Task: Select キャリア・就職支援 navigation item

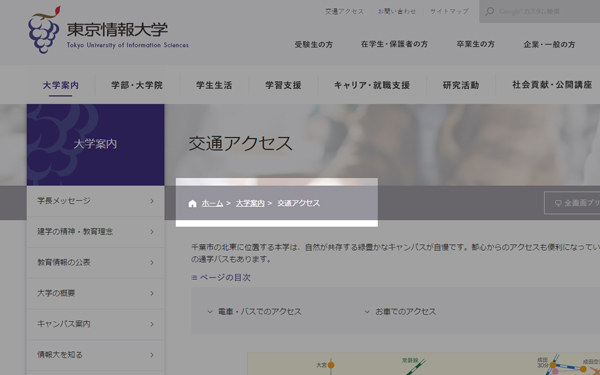Action: (x=372, y=85)
